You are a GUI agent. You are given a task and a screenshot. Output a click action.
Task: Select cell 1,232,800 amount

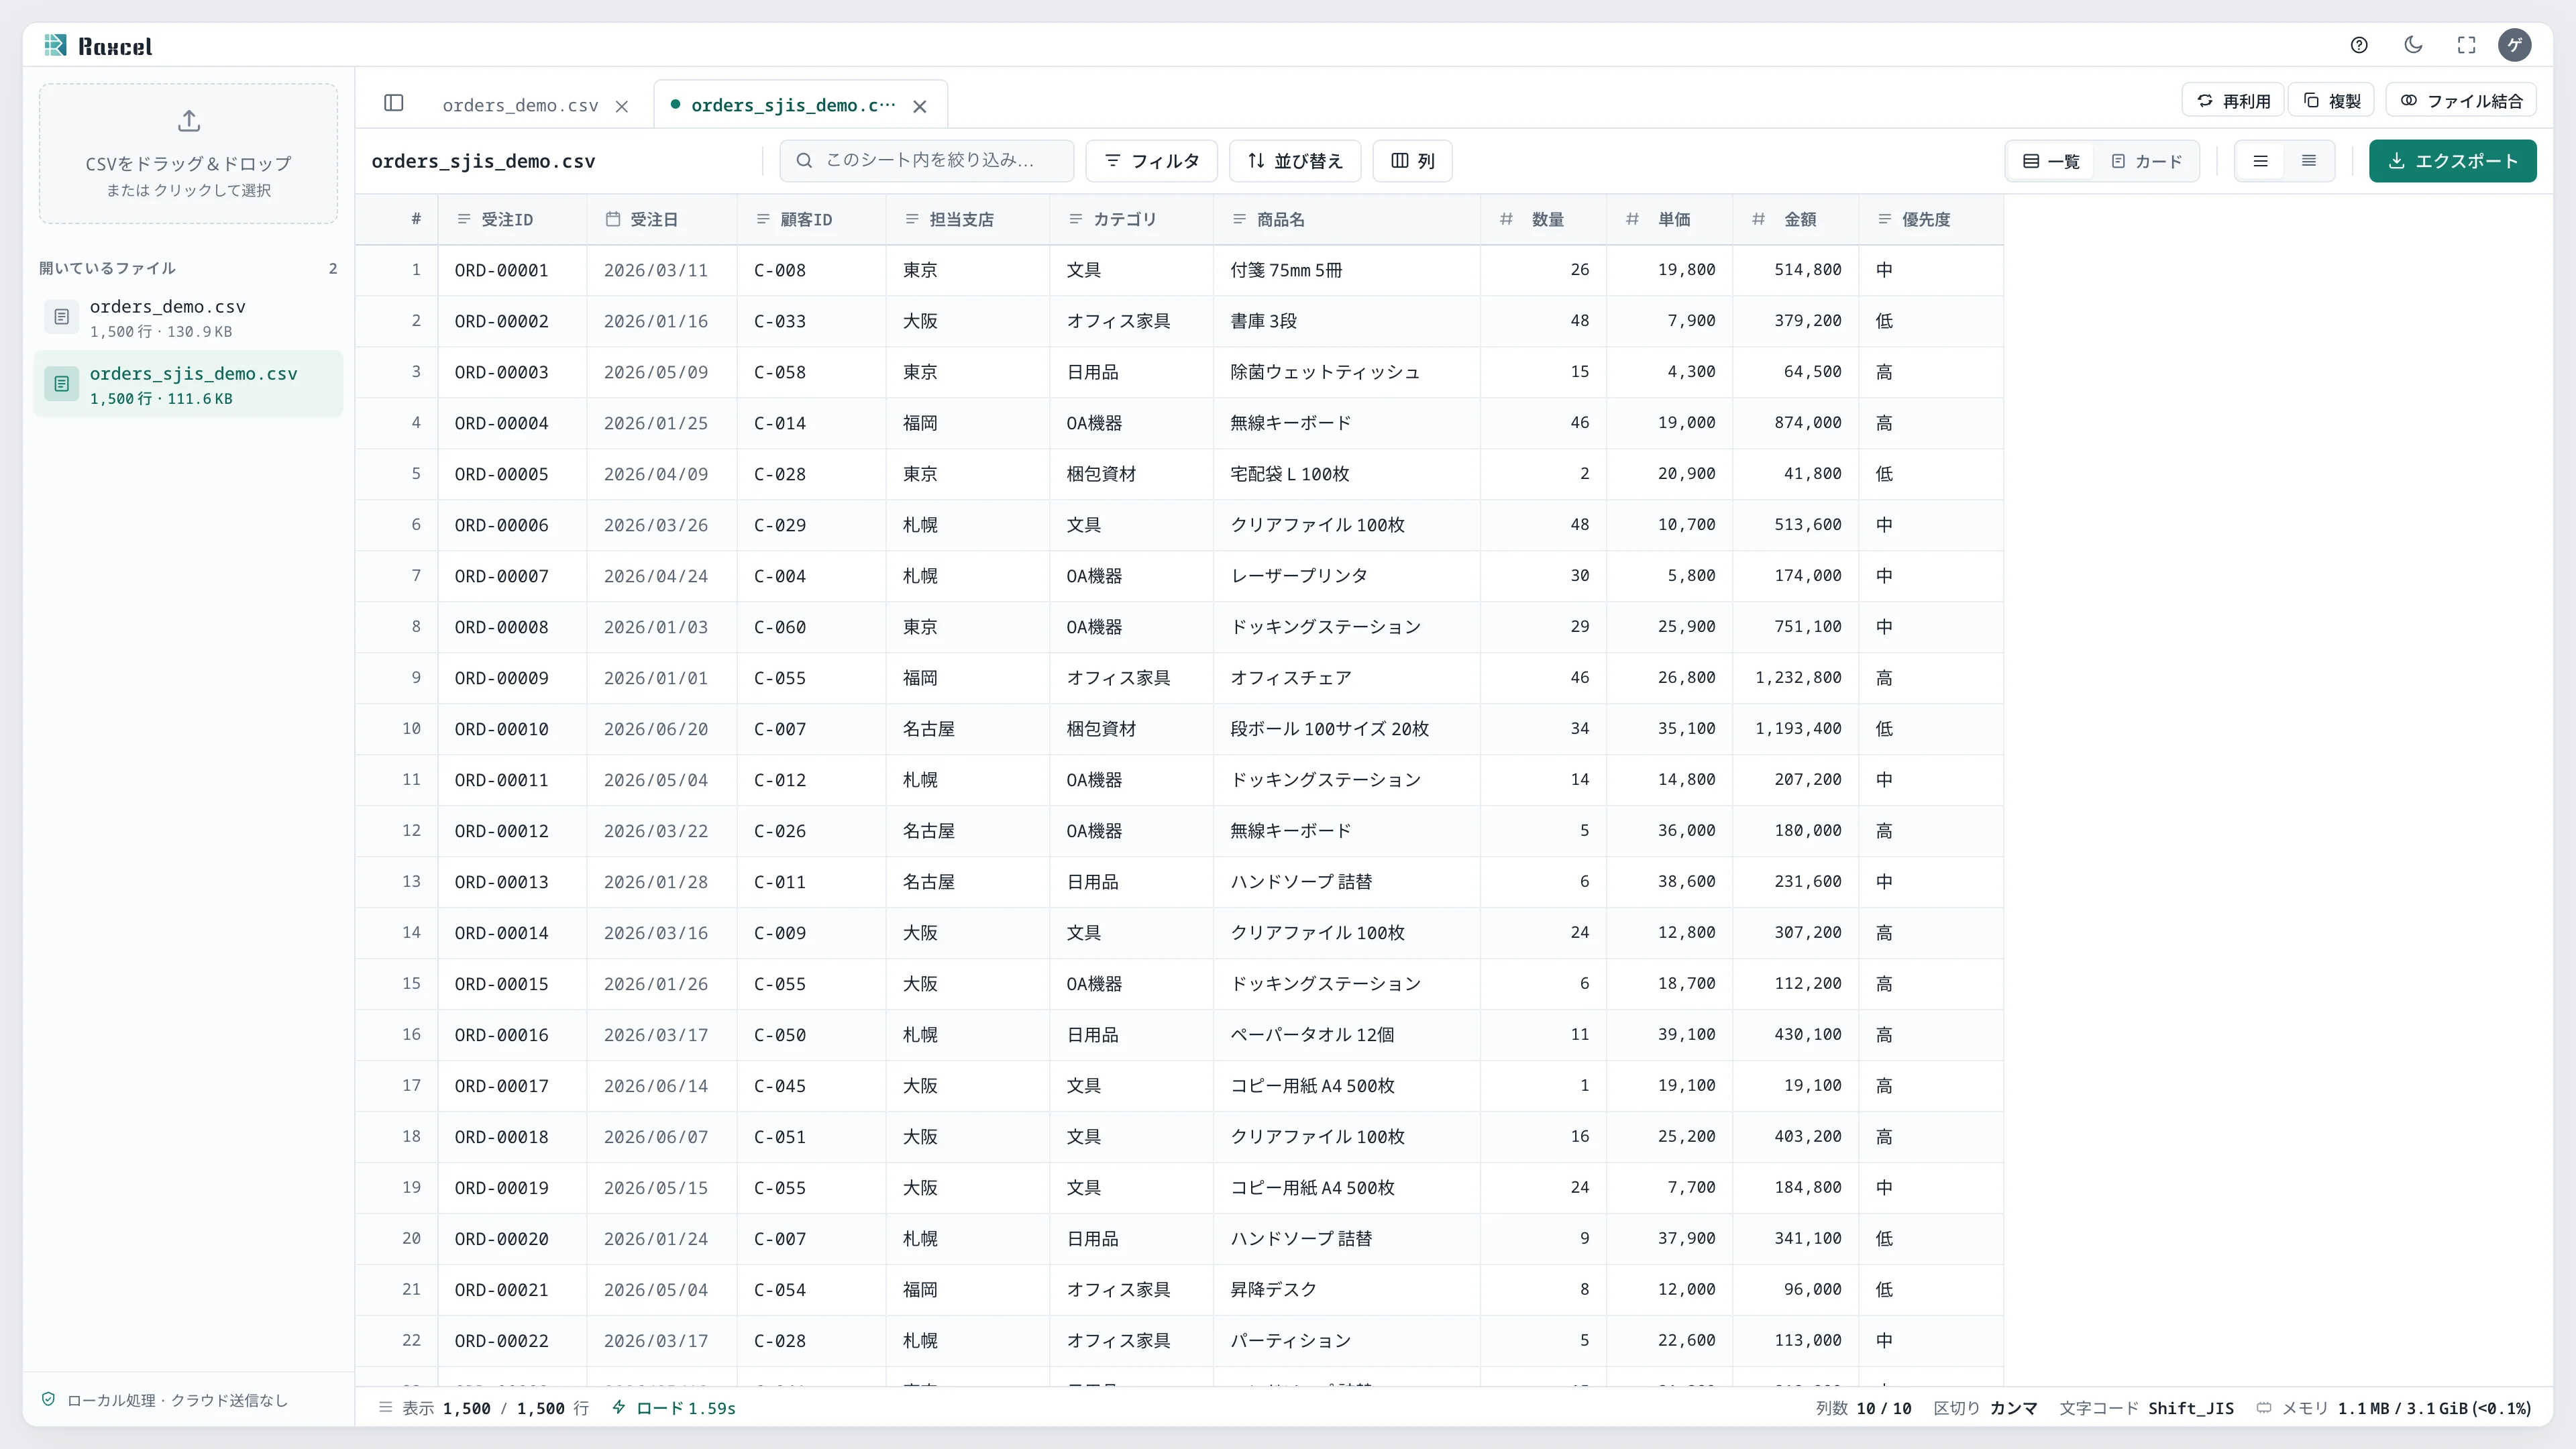[x=1796, y=678]
